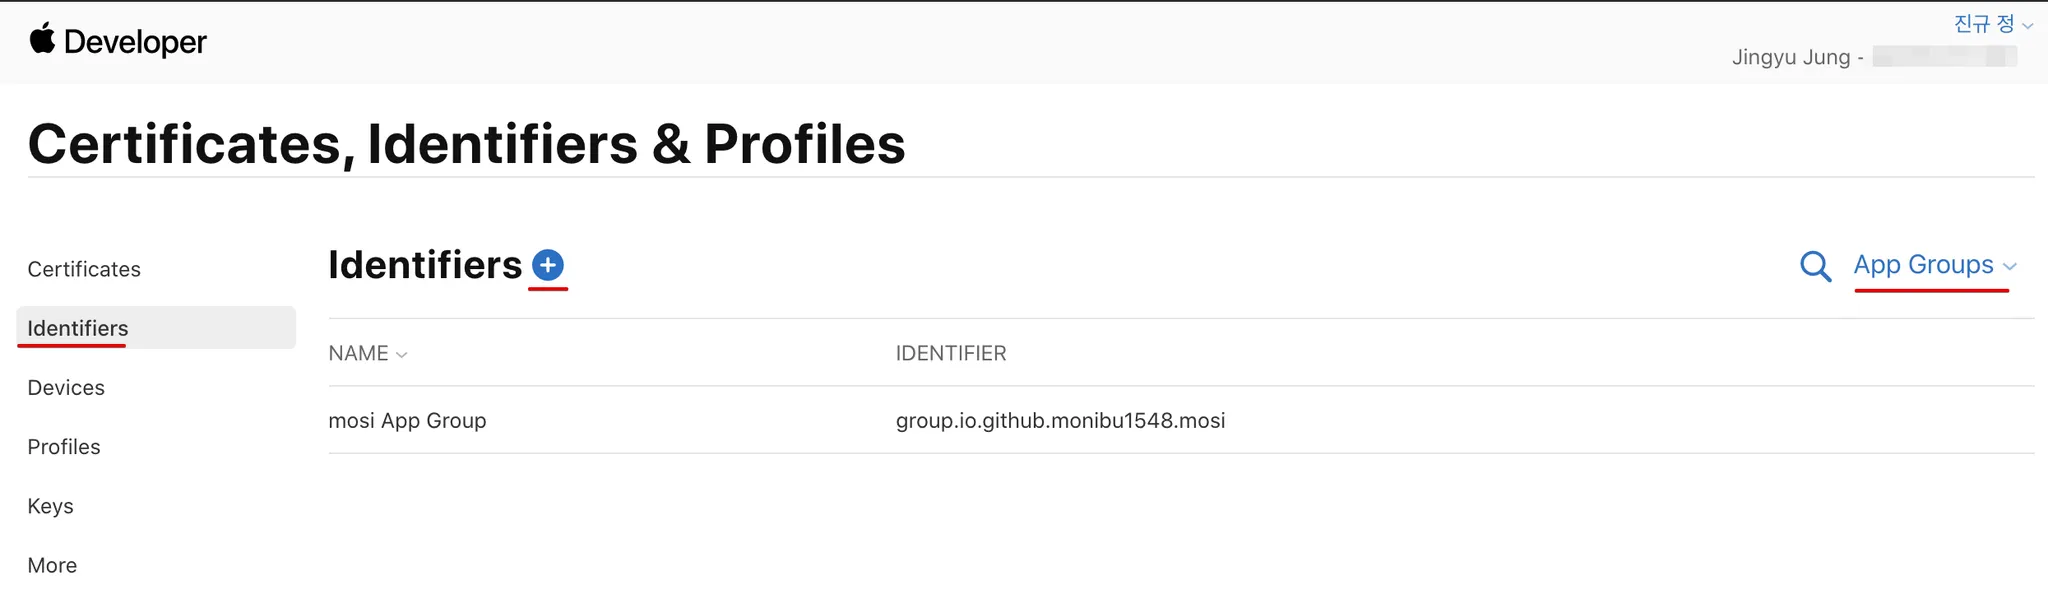Click the Apple logo icon
Screen dimensions: 2048x604
click(42, 40)
